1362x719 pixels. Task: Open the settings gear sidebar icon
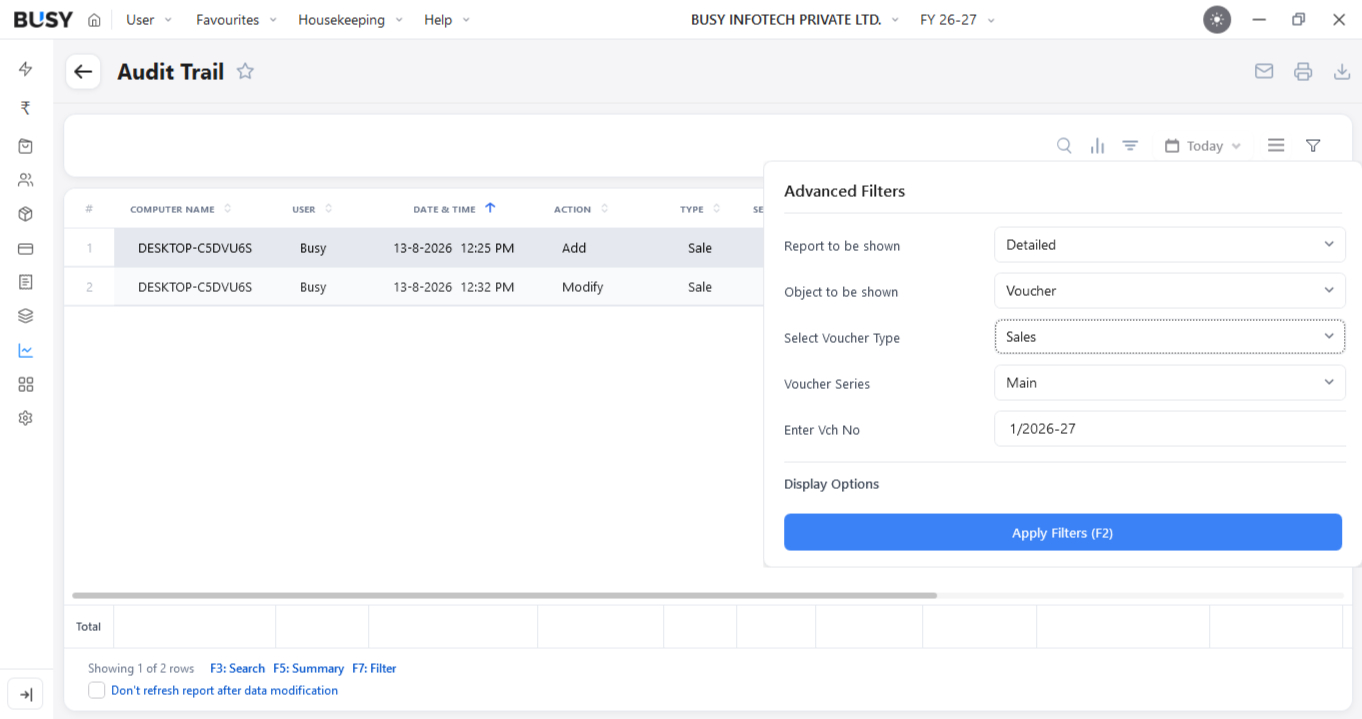click(x=26, y=419)
